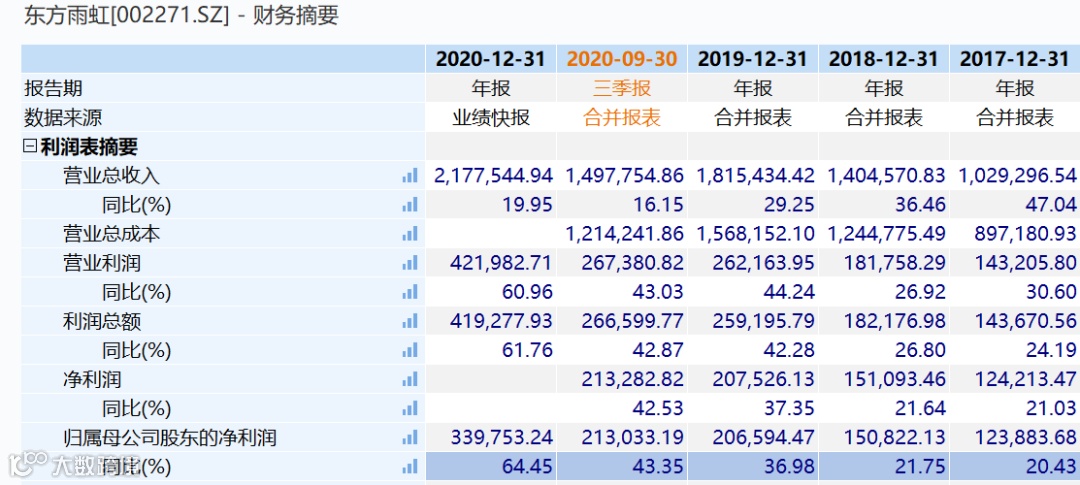Screen dimensions: 1080x485
Task: Select the 归属母公司股东的净利润 row label
Action: click(169, 437)
